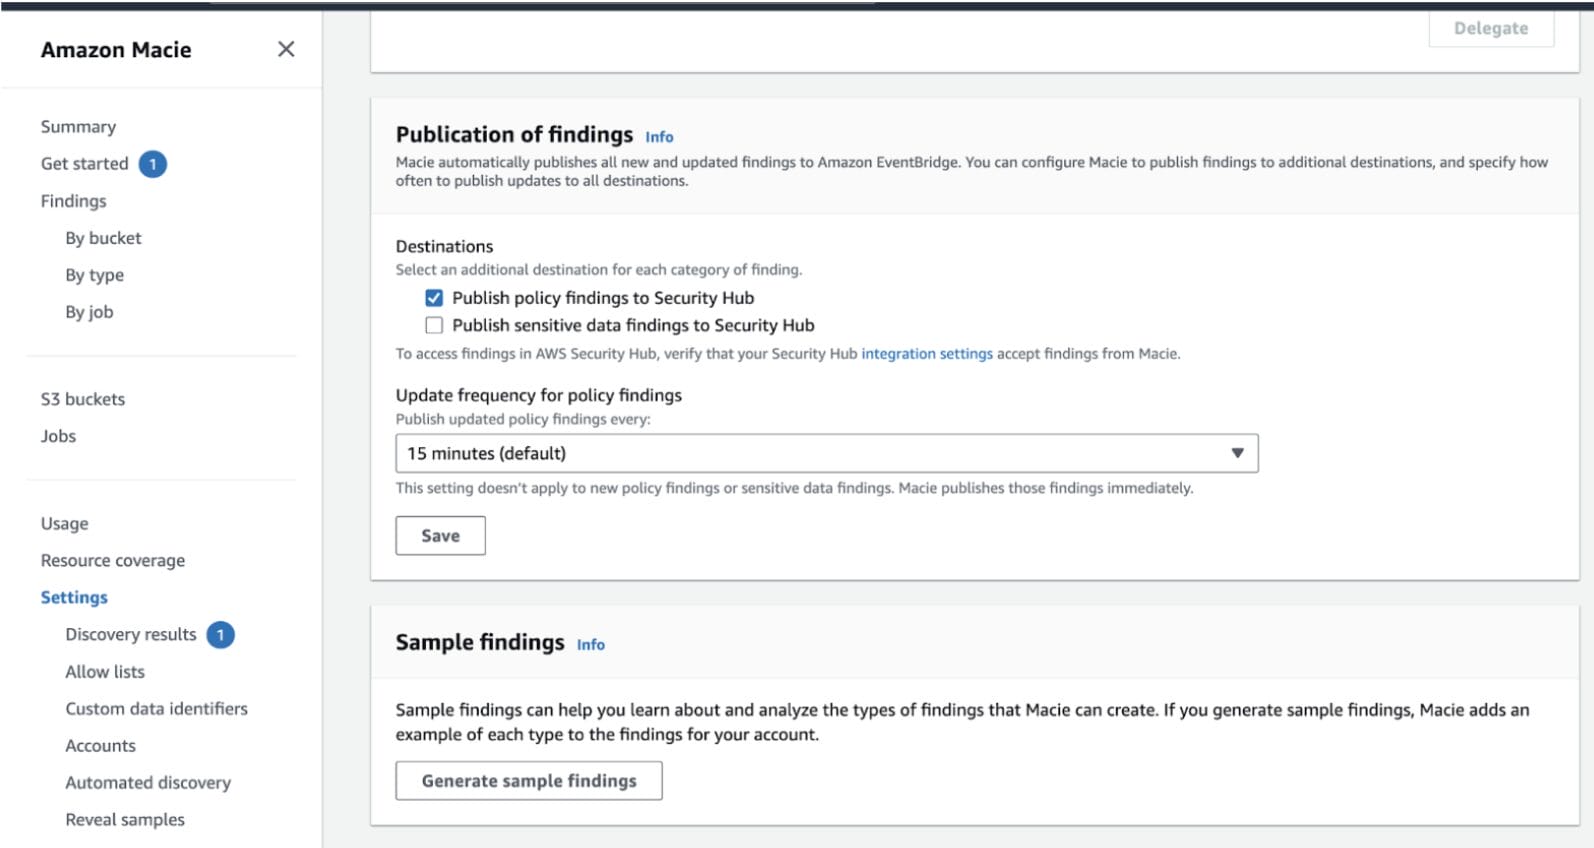
Task: Open Info link beside Publication of findings
Action: (659, 137)
